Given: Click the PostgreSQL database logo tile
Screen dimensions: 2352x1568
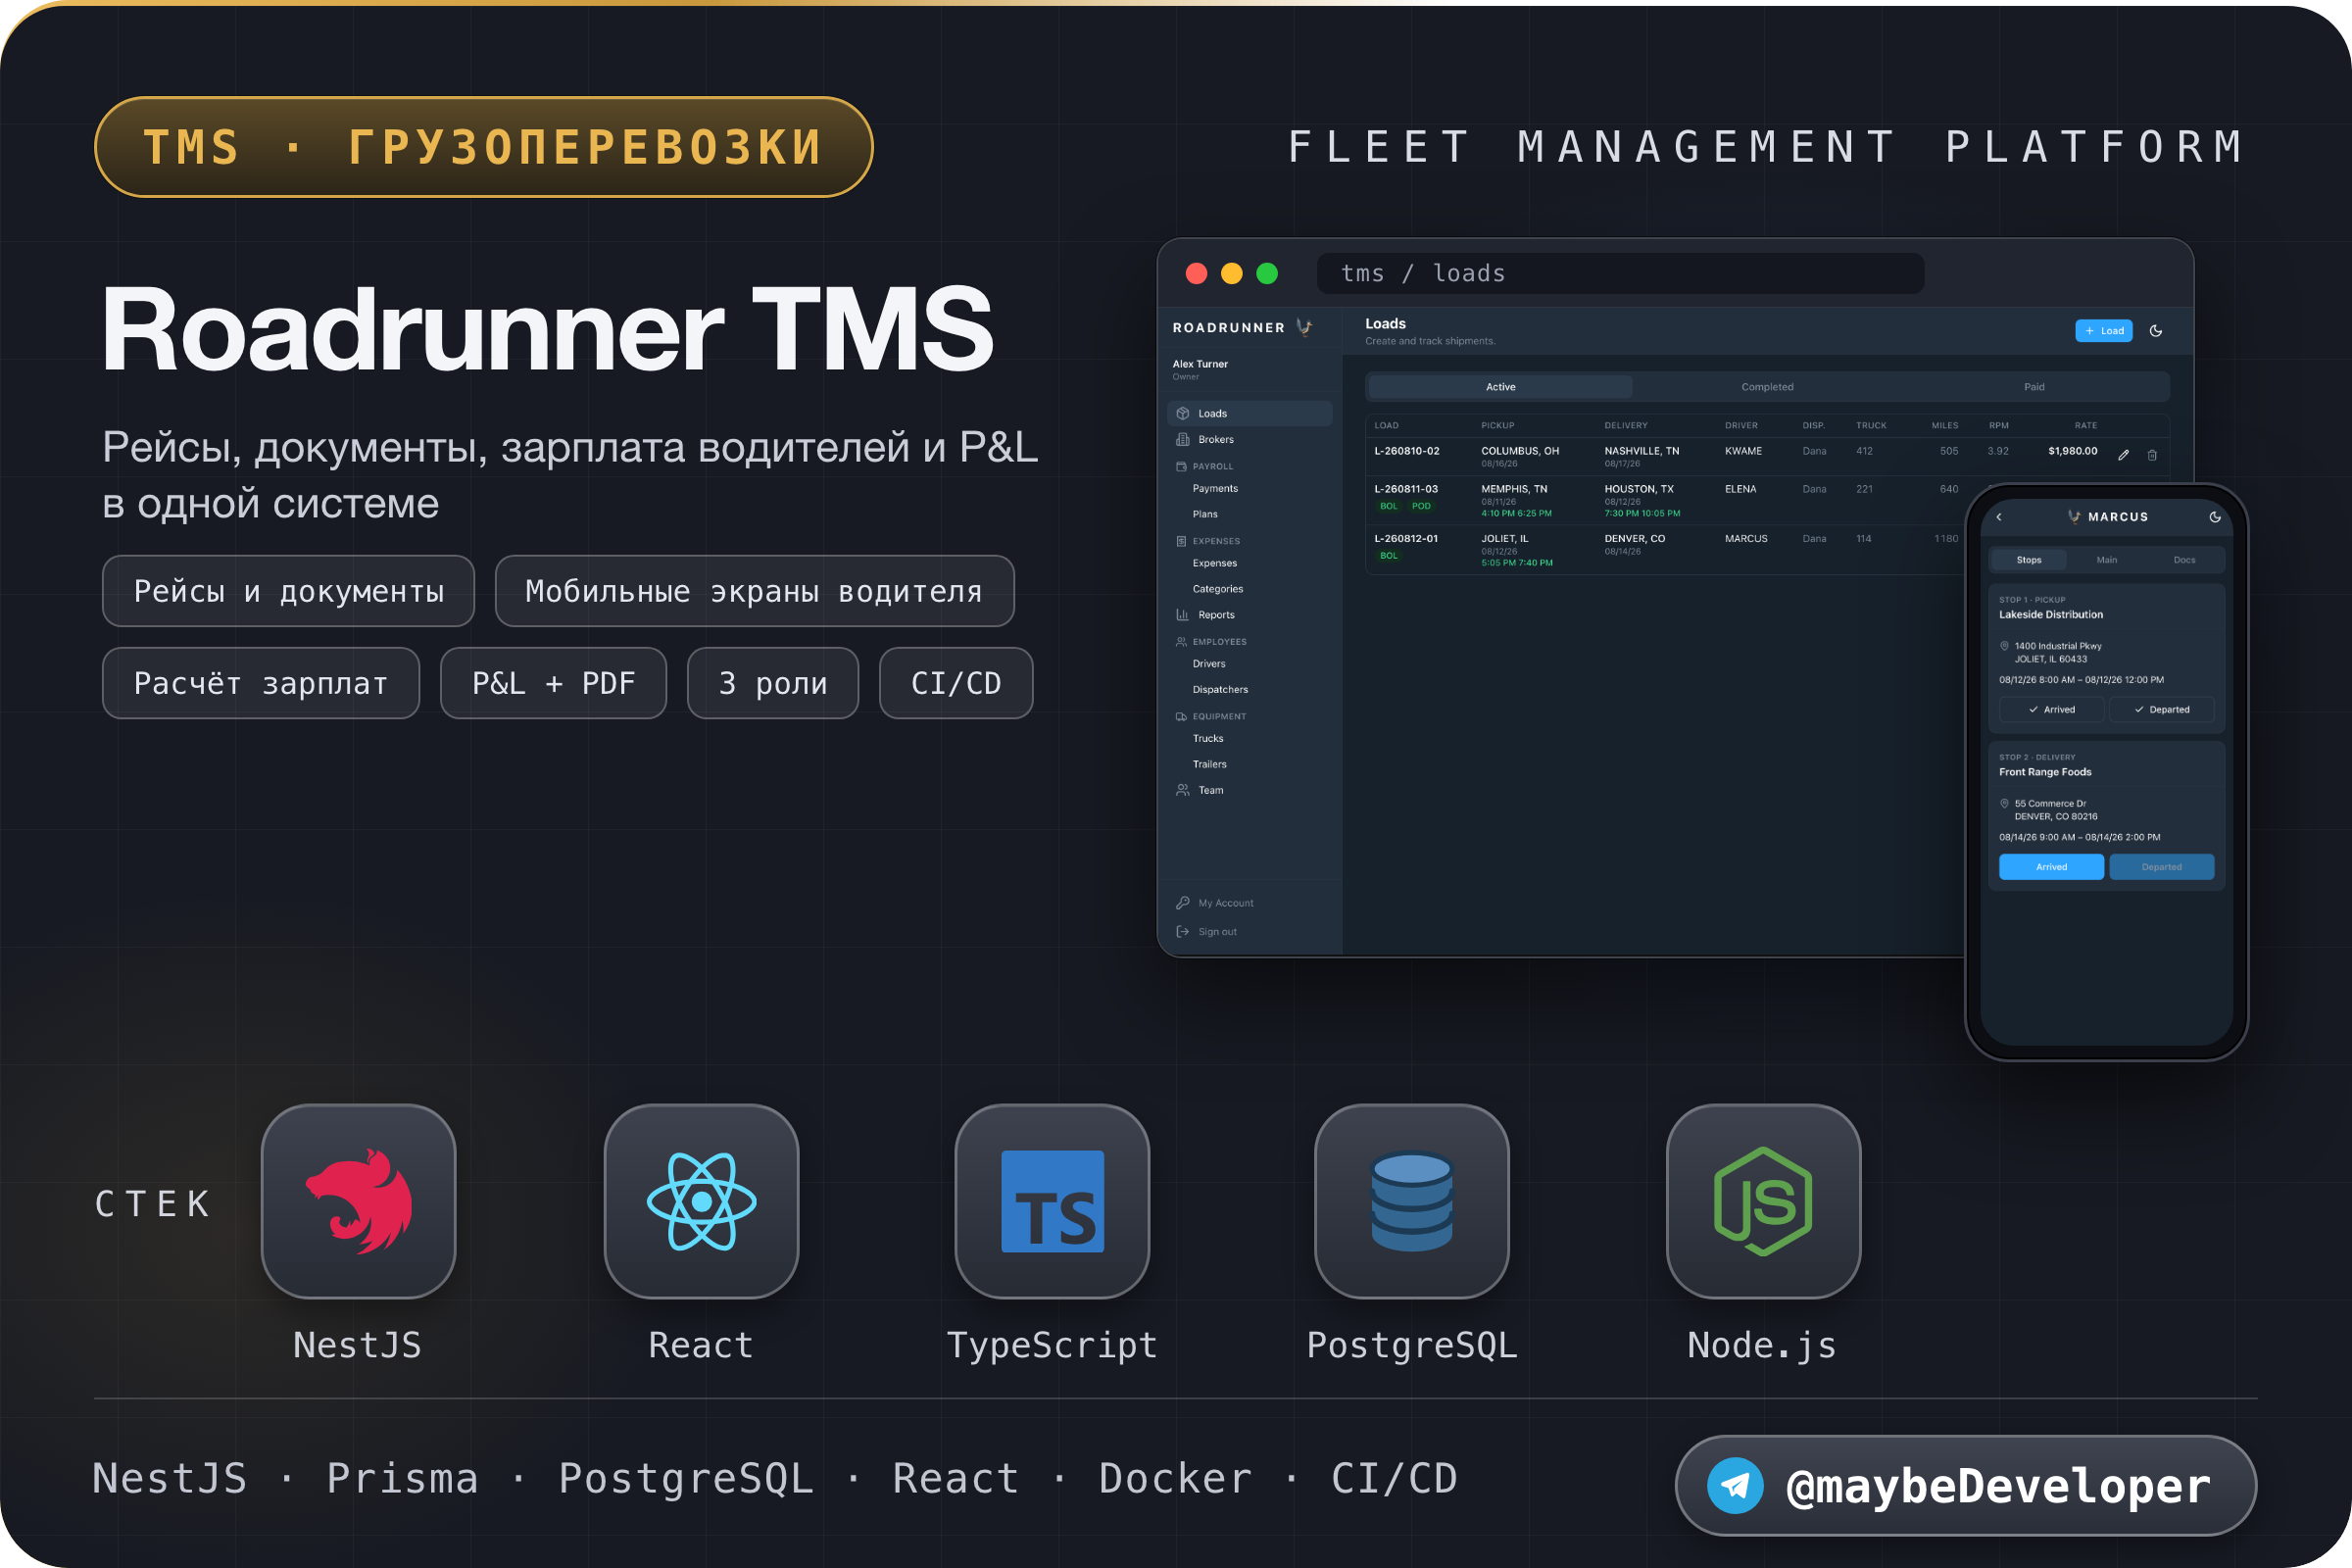Looking at the screenshot, I should pyautogui.click(x=1411, y=1201).
